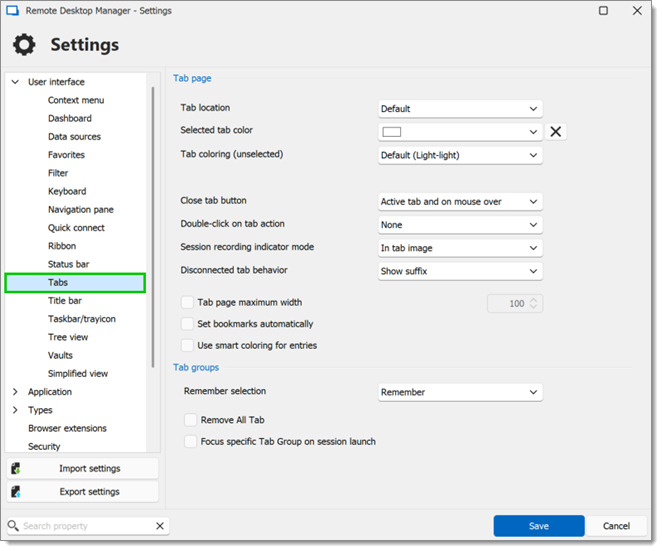Viewport: 662px width, 551px height.
Task: Open Status bar settings
Action: 68,264
